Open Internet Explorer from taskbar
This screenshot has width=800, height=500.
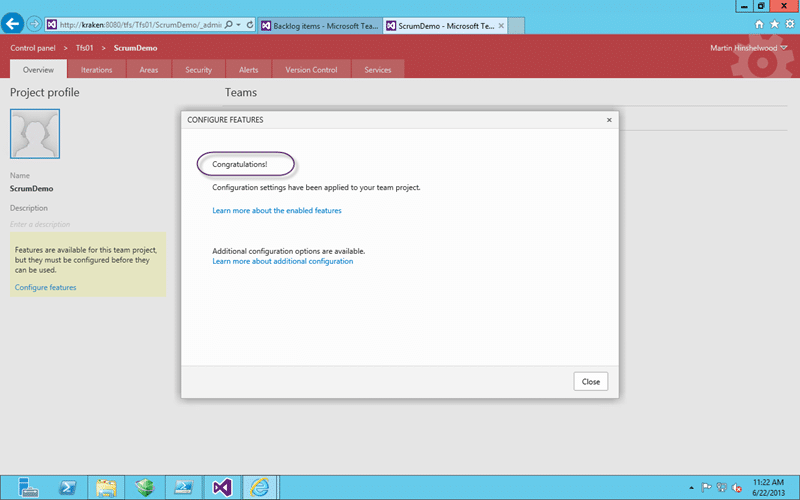(260, 488)
